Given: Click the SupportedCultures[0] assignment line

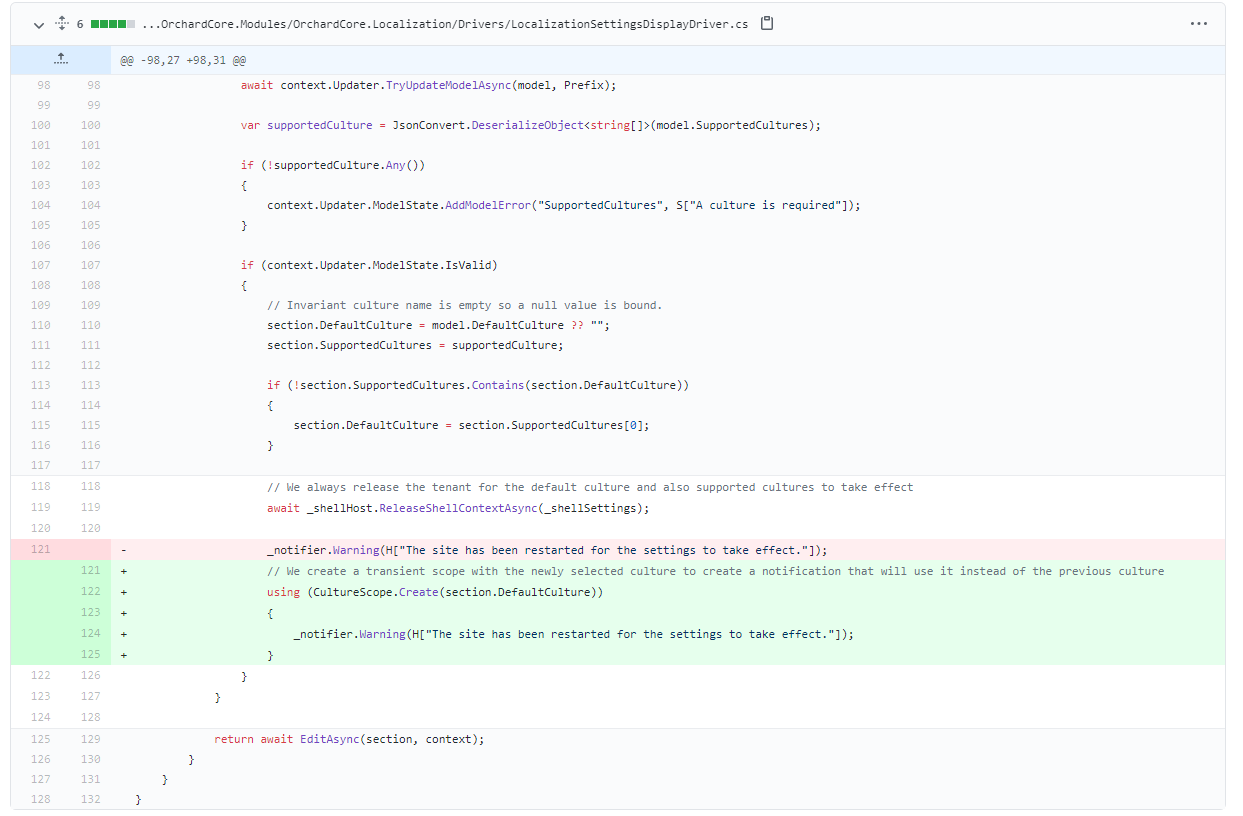Looking at the screenshot, I should click(471, 425).
